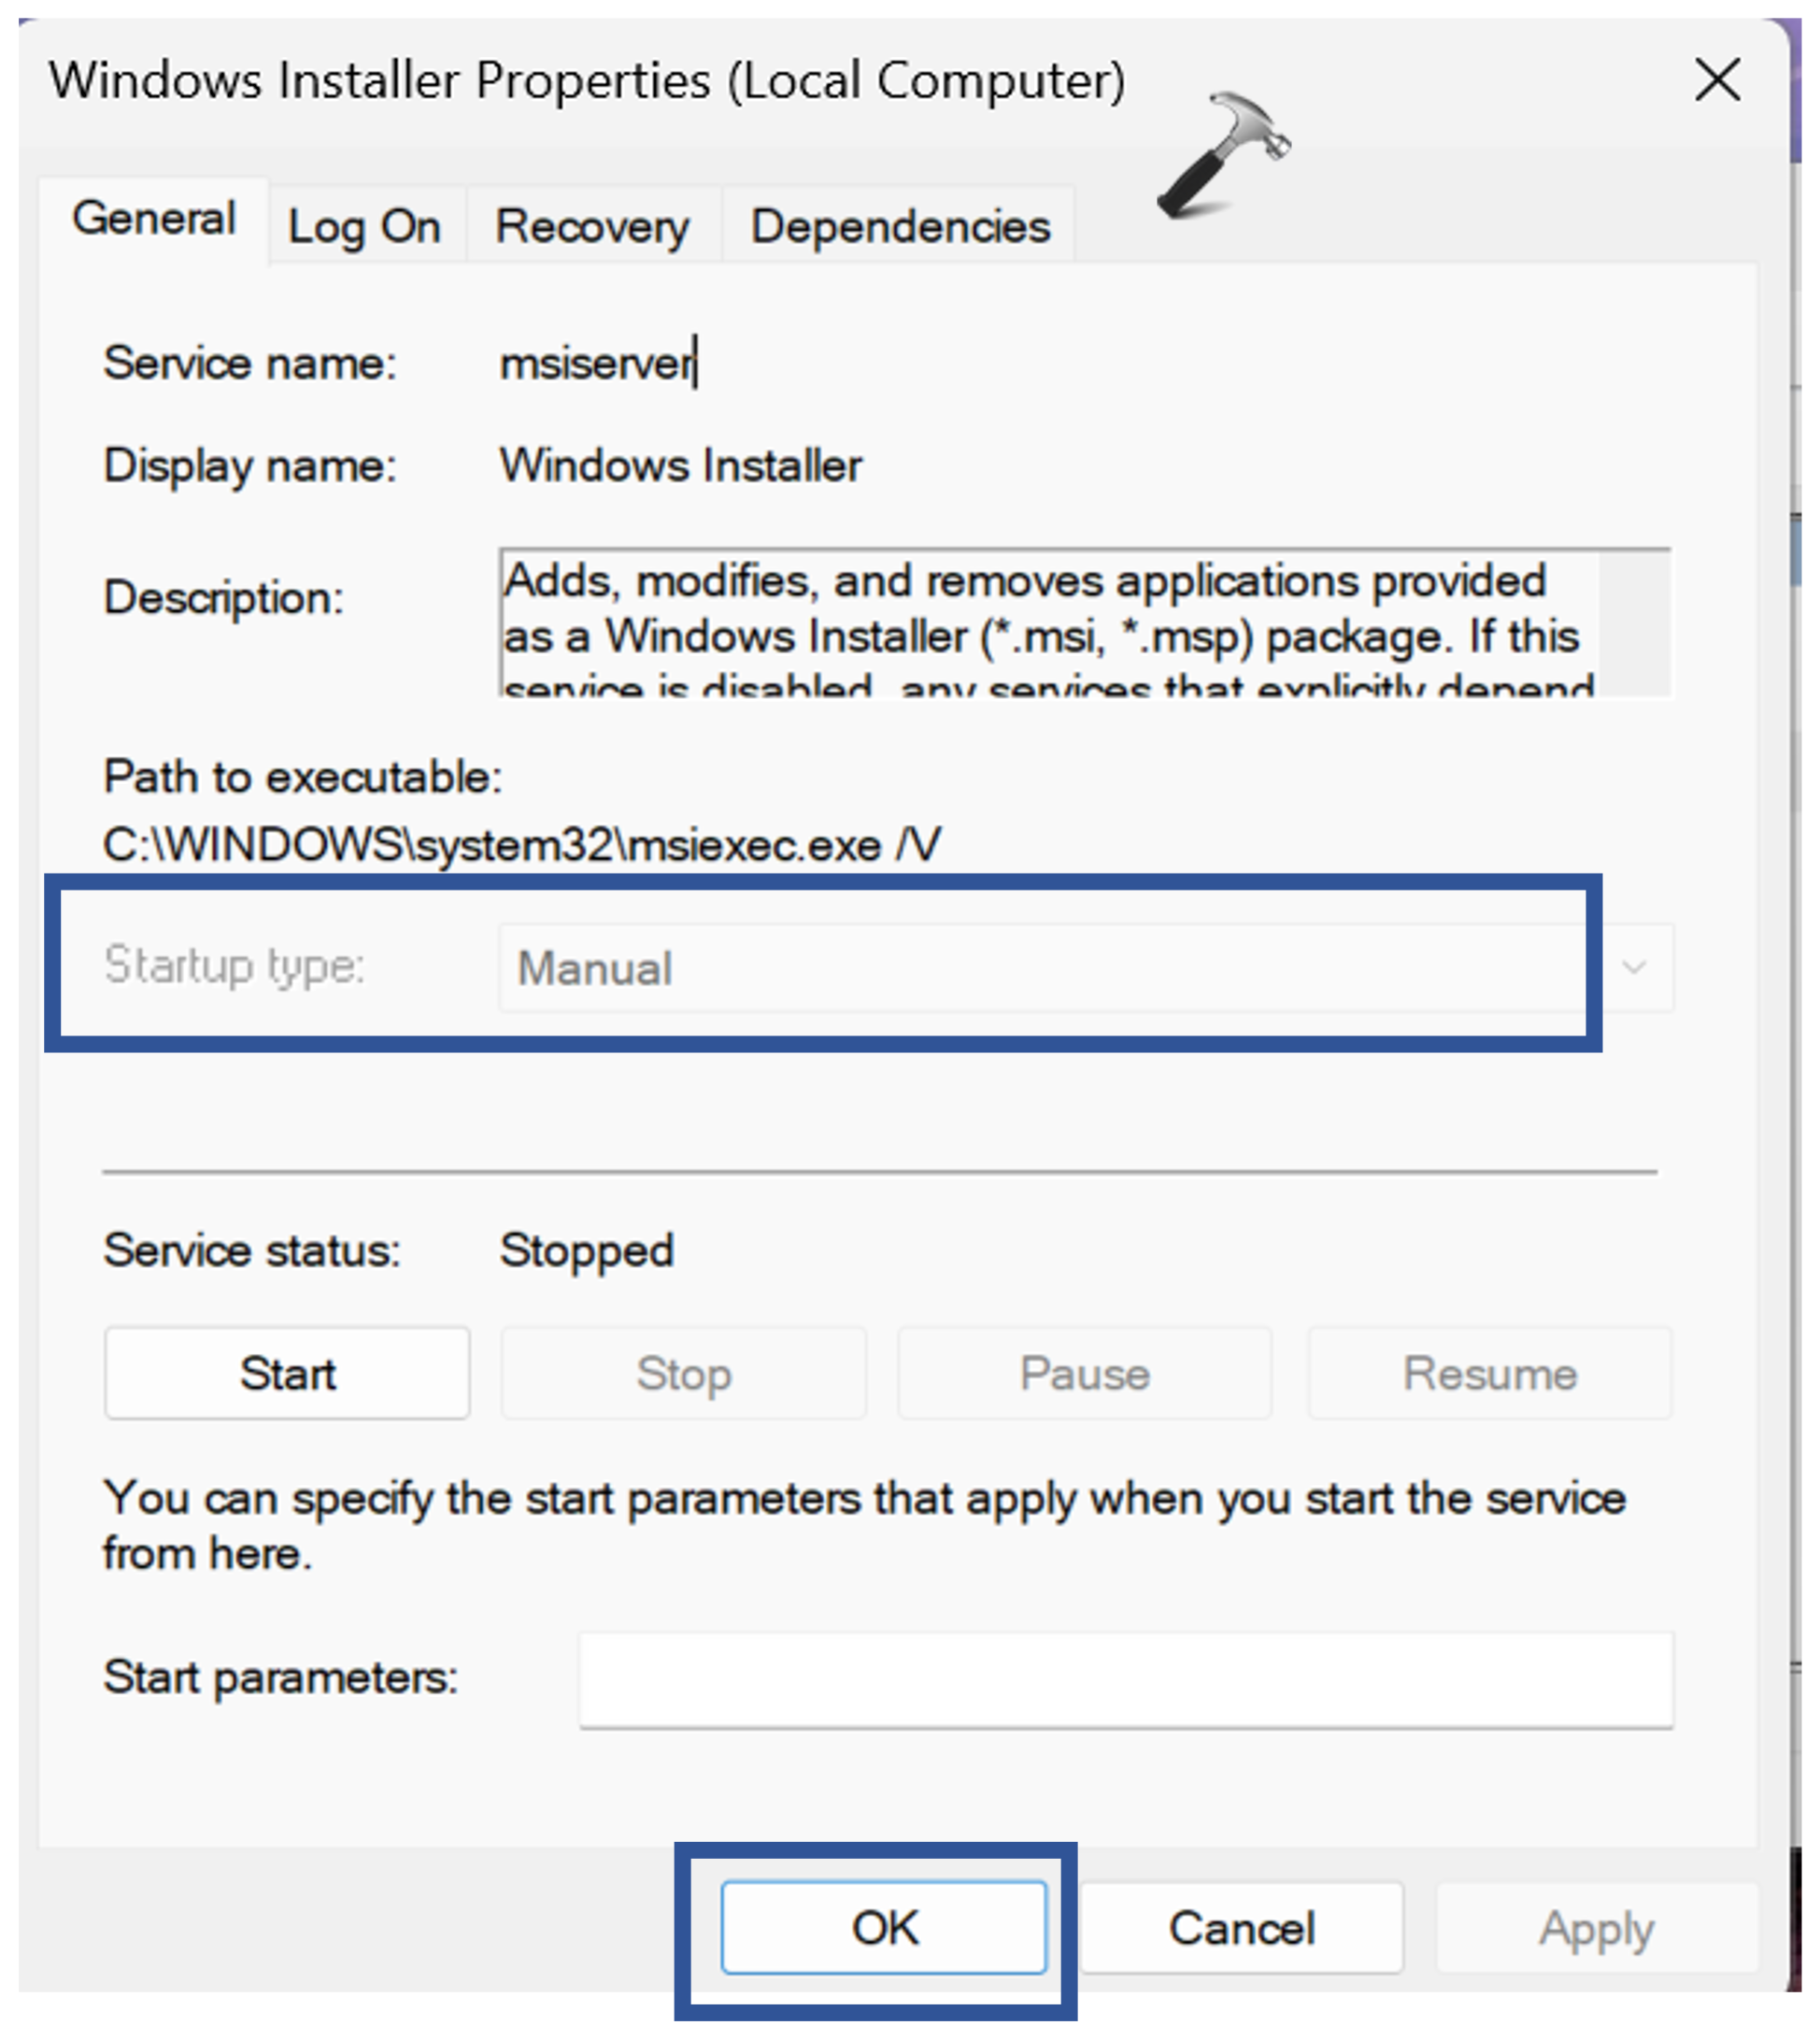Click inside the Description text box
The image size is (1820, 2040).
[1040, 620]
